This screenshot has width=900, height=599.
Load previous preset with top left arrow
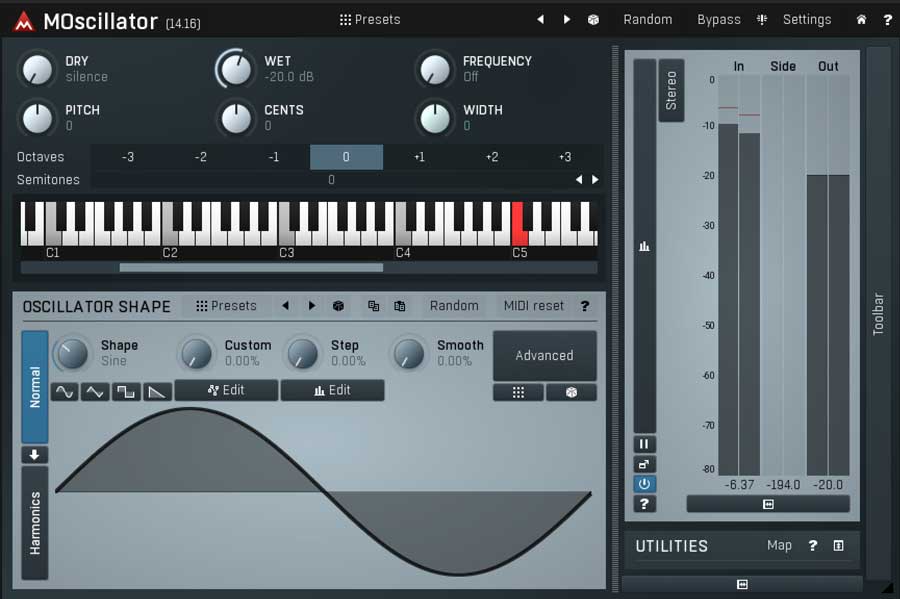click(x=540, y=20)
